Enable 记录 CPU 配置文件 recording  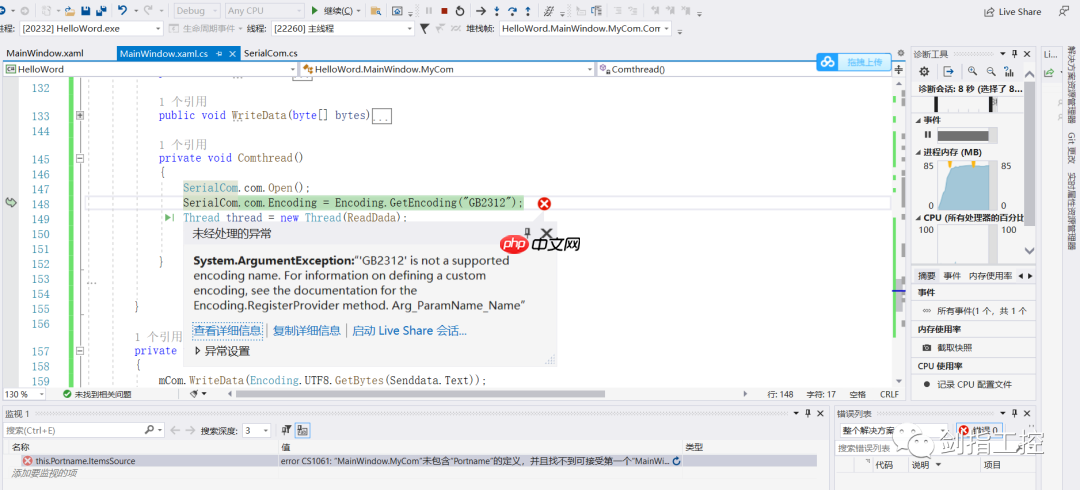point(926,384)
